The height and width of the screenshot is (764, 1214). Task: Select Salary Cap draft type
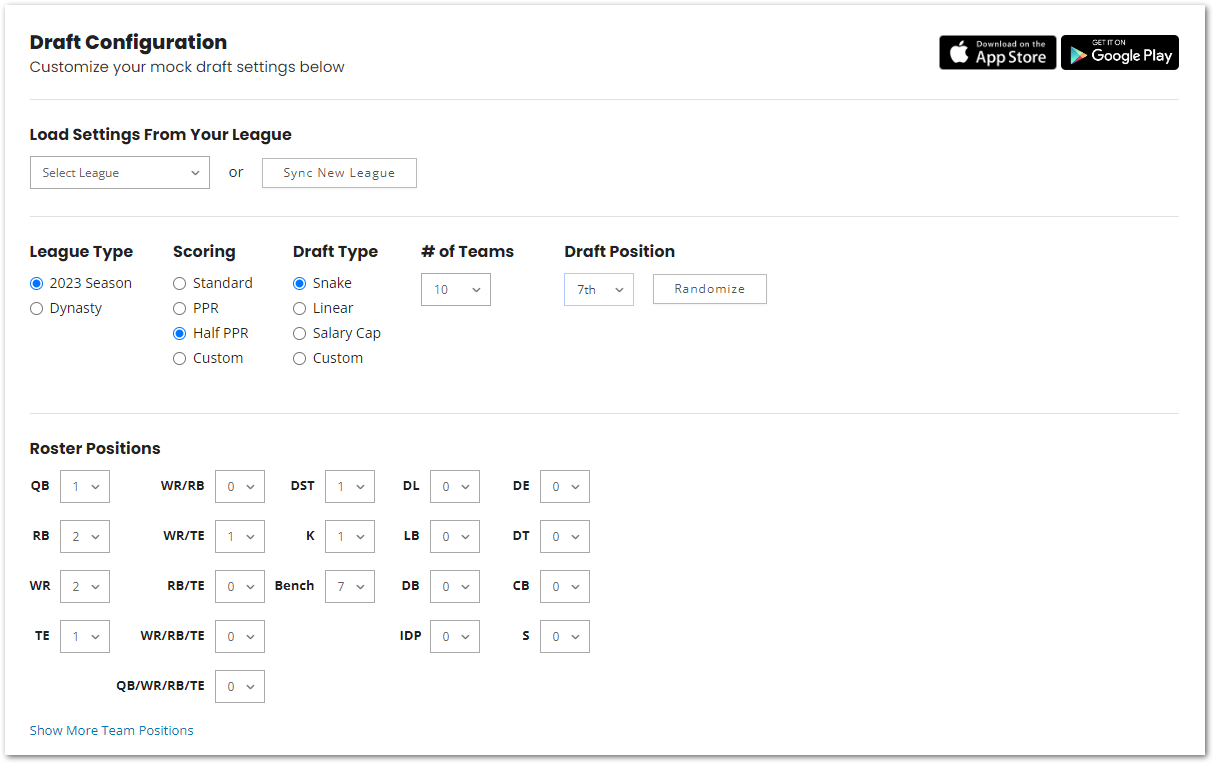point(300,333)
